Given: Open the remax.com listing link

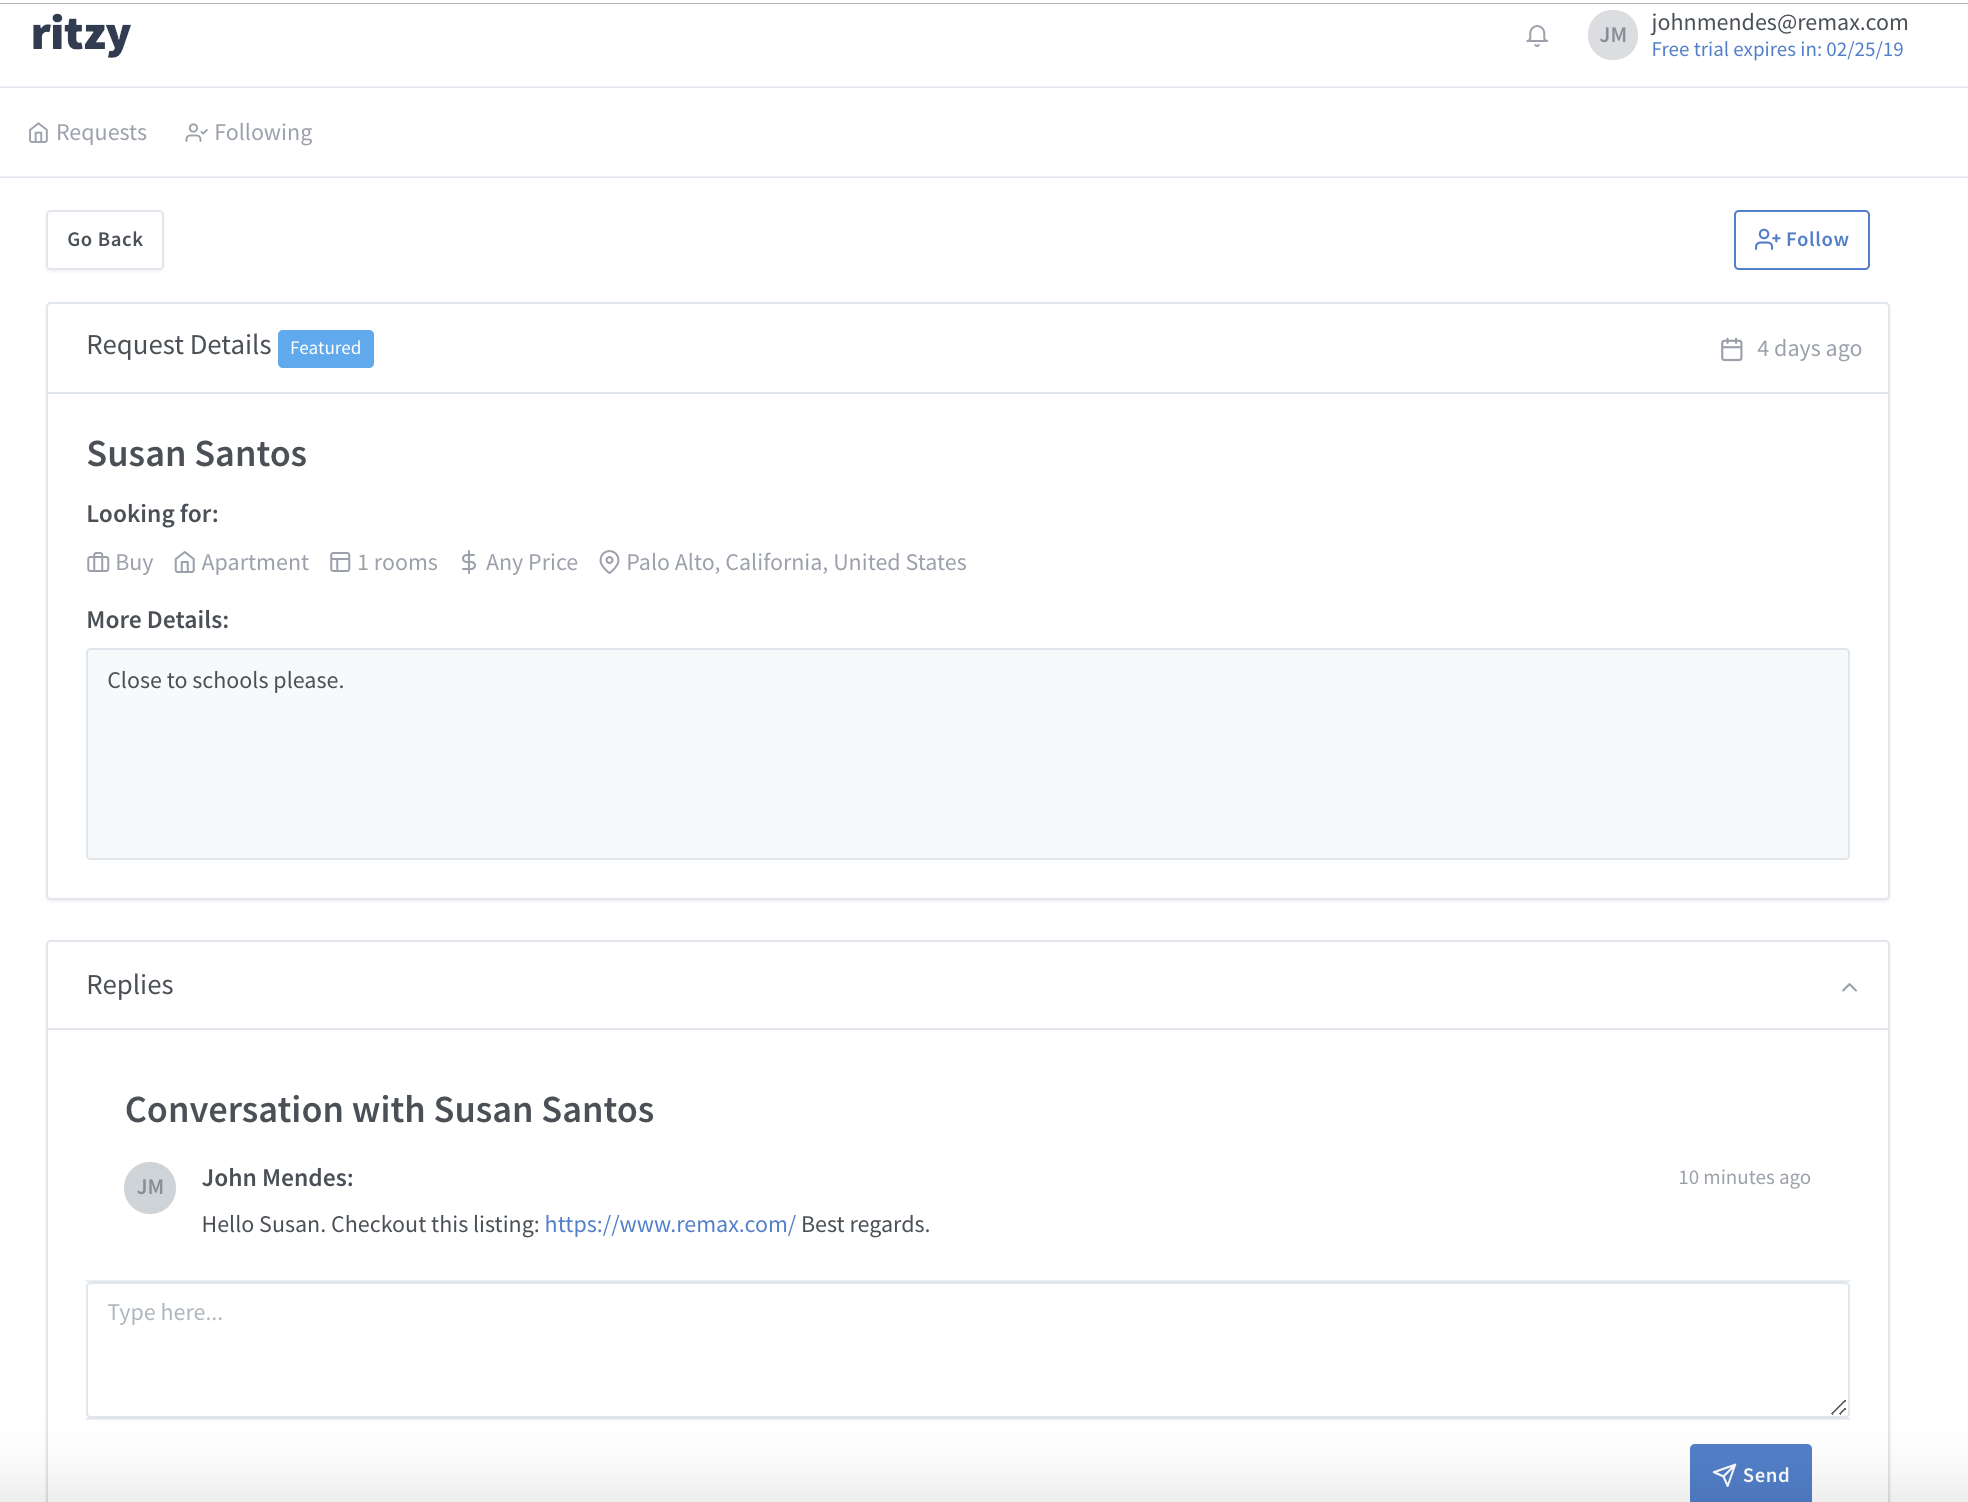Looking at the screenshot, I should pos(669,1225).
